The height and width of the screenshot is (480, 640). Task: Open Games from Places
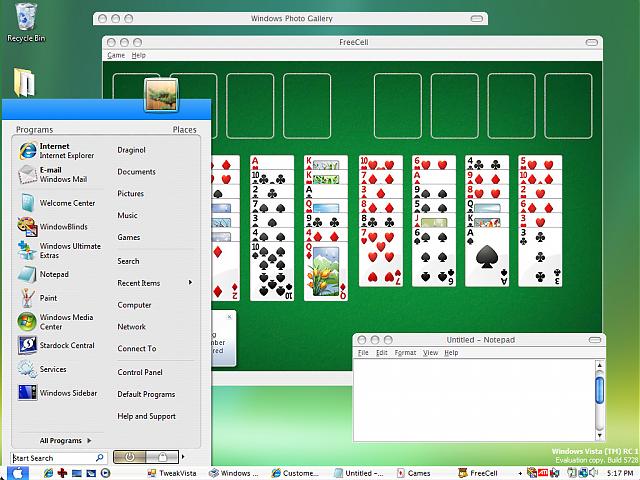click(x=129, y=237)
